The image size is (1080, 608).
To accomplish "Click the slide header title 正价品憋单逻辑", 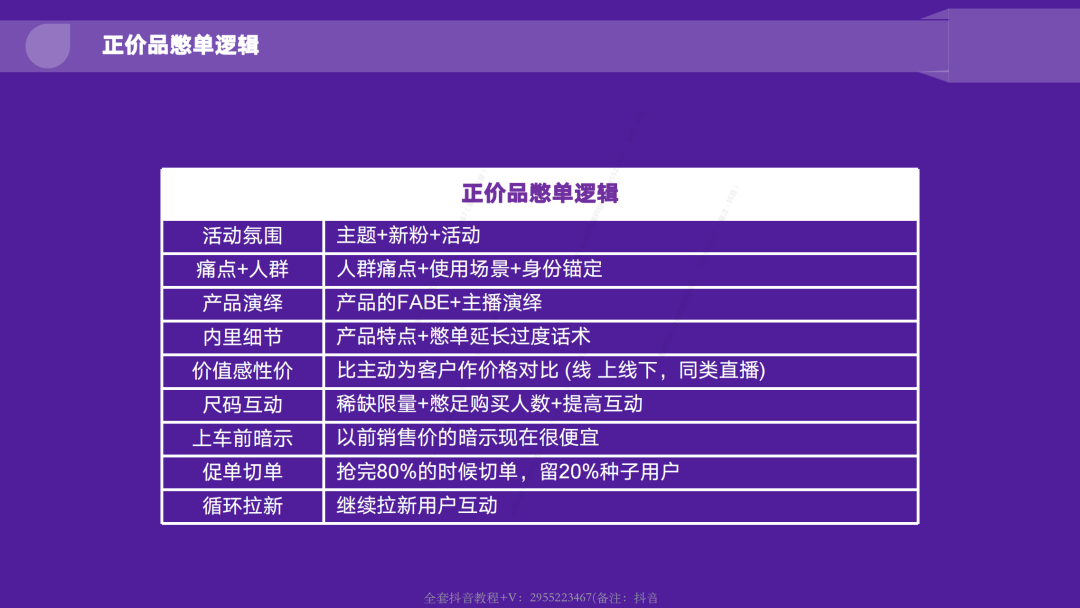I will [180, 45].
